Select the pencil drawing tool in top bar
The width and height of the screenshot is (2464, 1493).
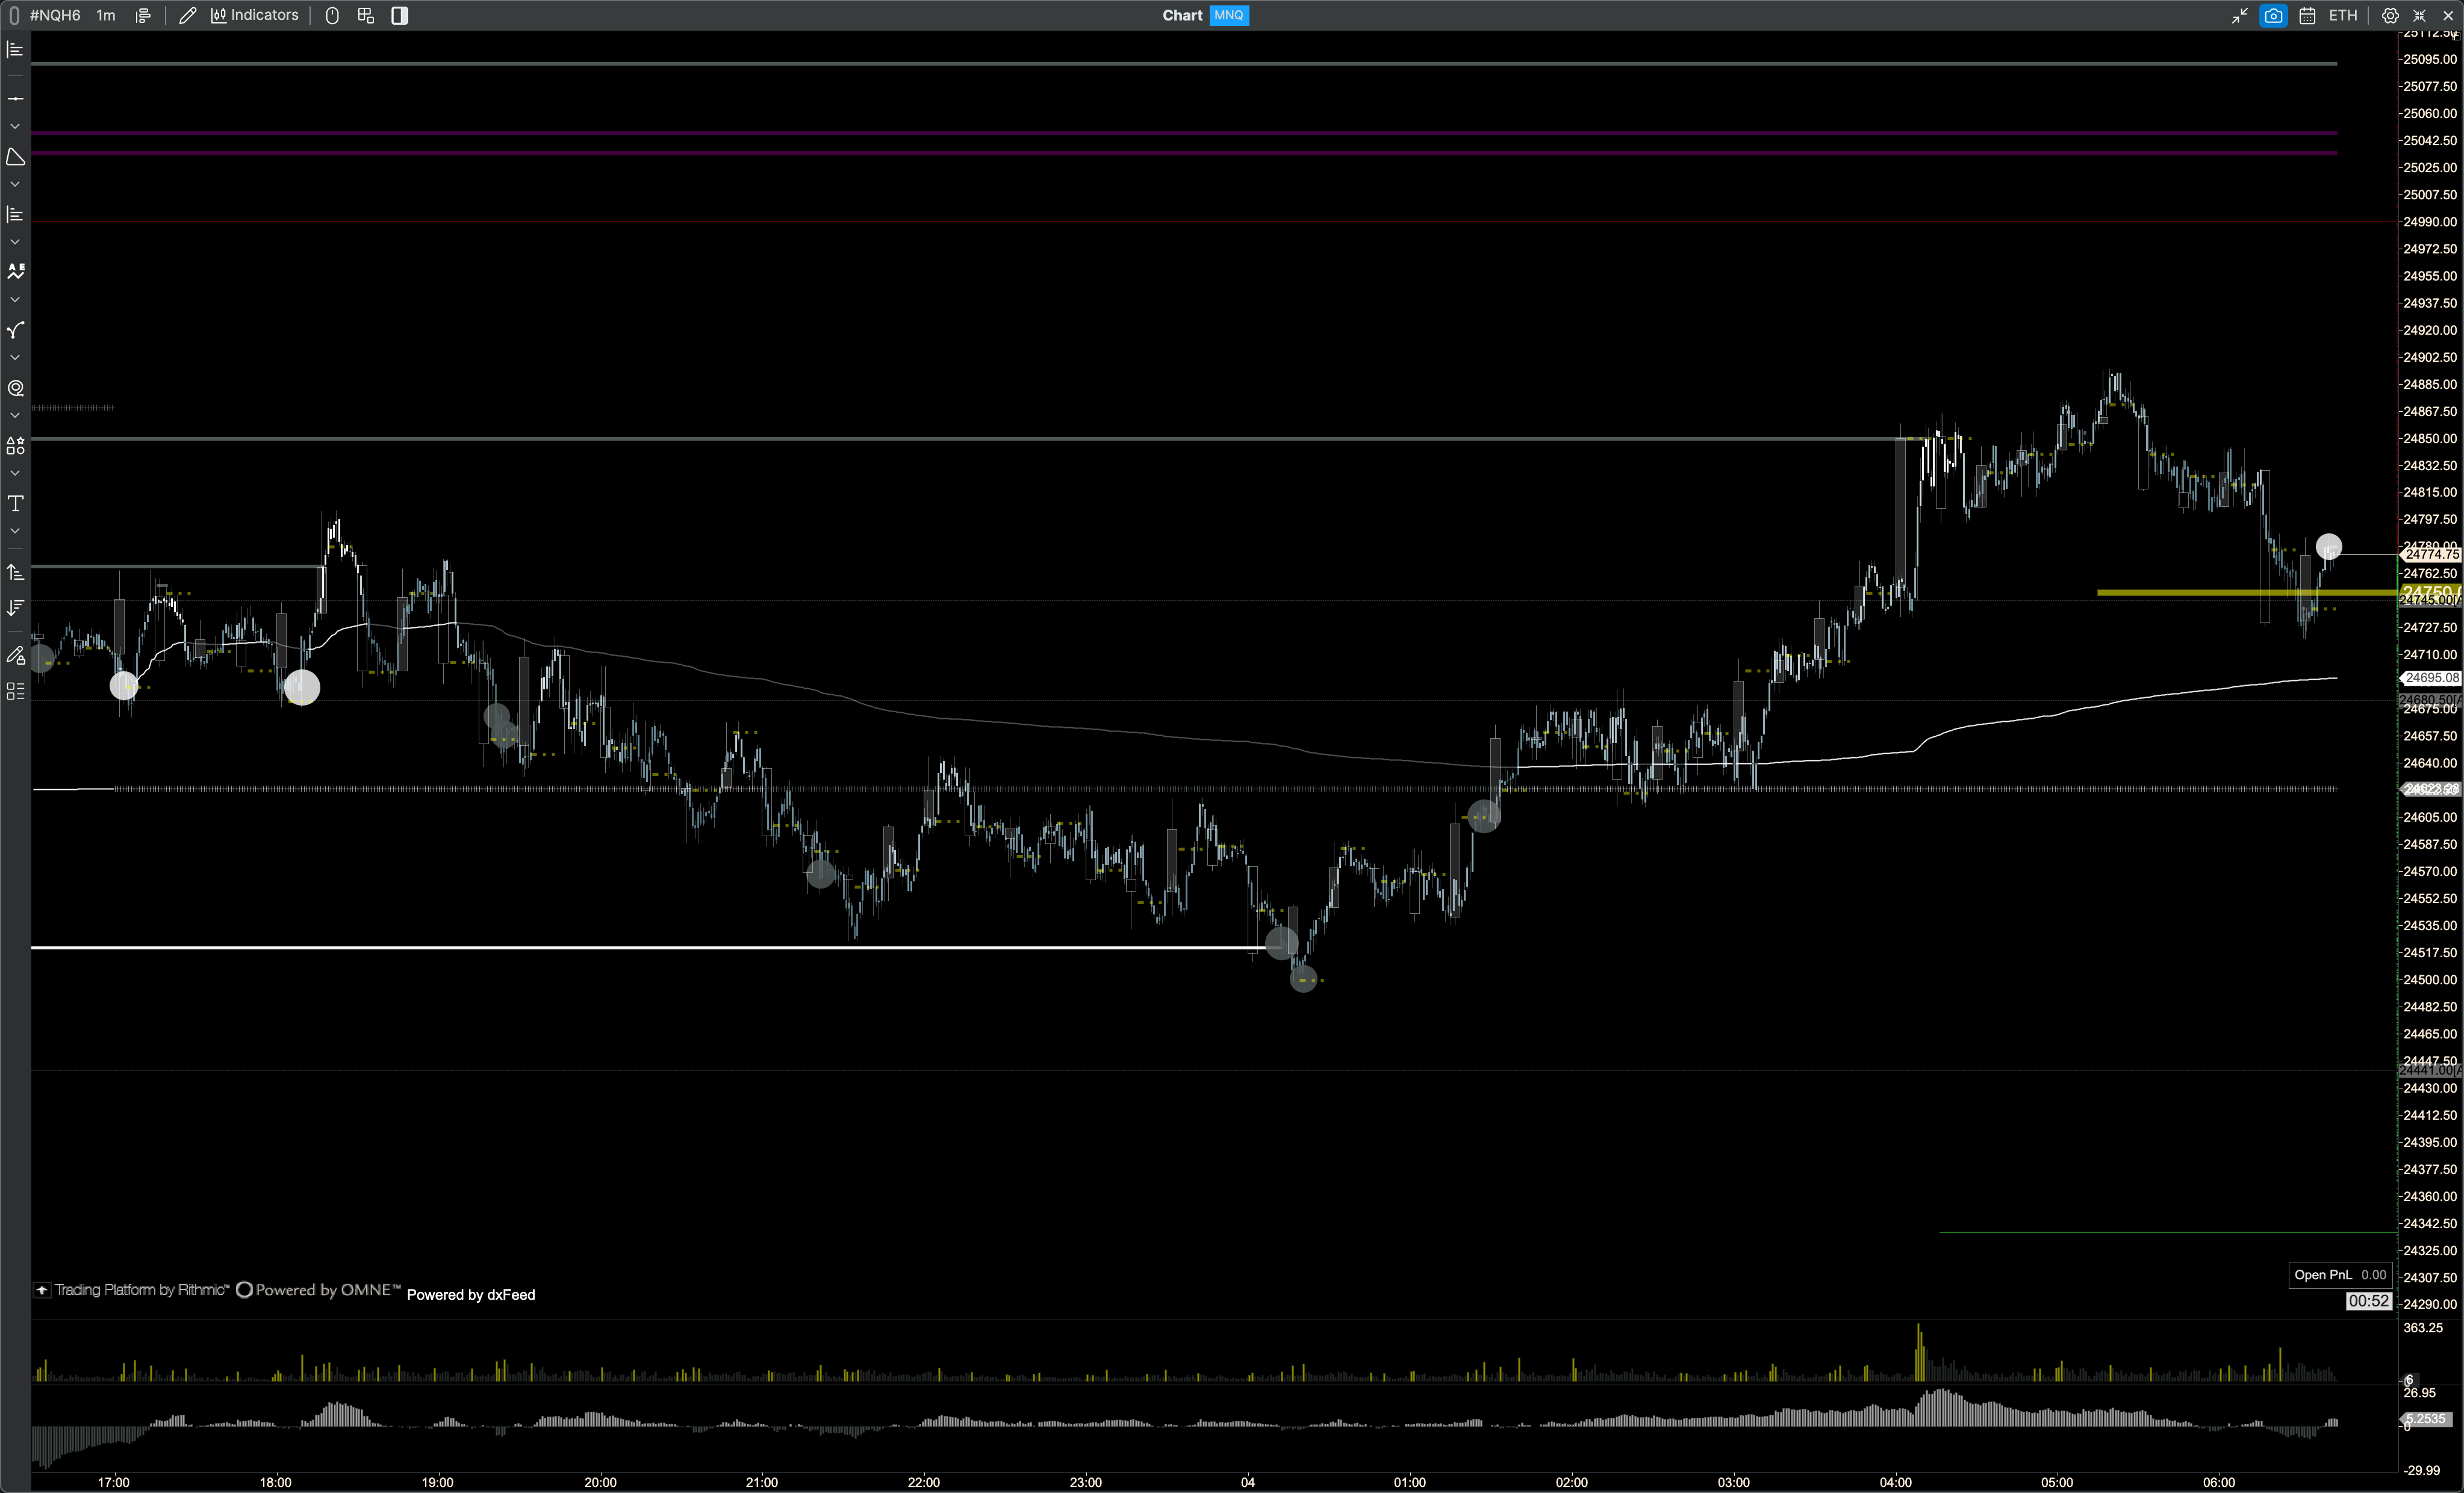[187, 15]
